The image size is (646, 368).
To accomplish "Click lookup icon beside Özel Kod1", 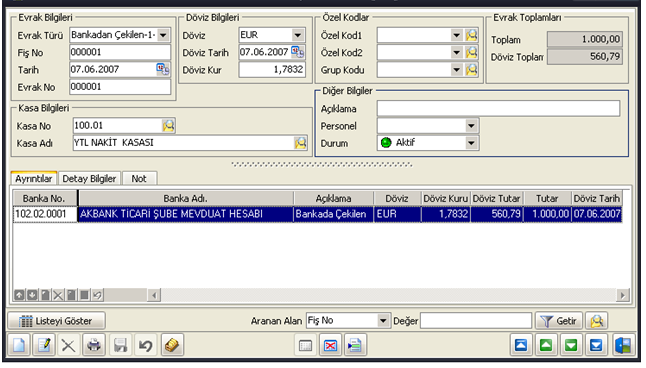I will [x=471, y=35].
